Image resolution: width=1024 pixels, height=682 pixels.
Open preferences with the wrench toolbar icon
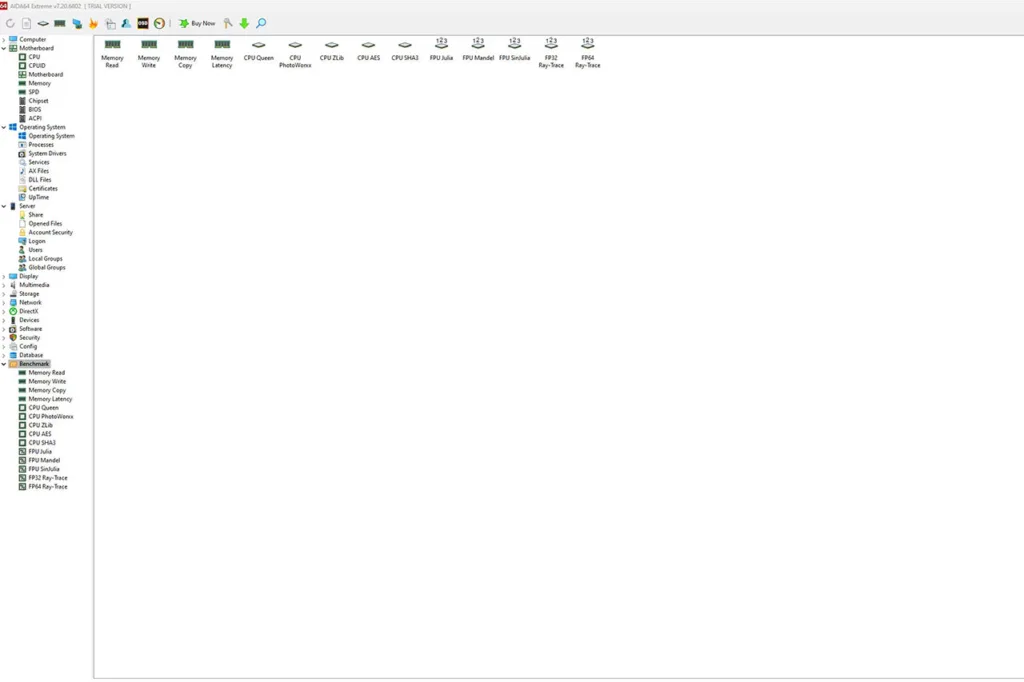(228, 24)
